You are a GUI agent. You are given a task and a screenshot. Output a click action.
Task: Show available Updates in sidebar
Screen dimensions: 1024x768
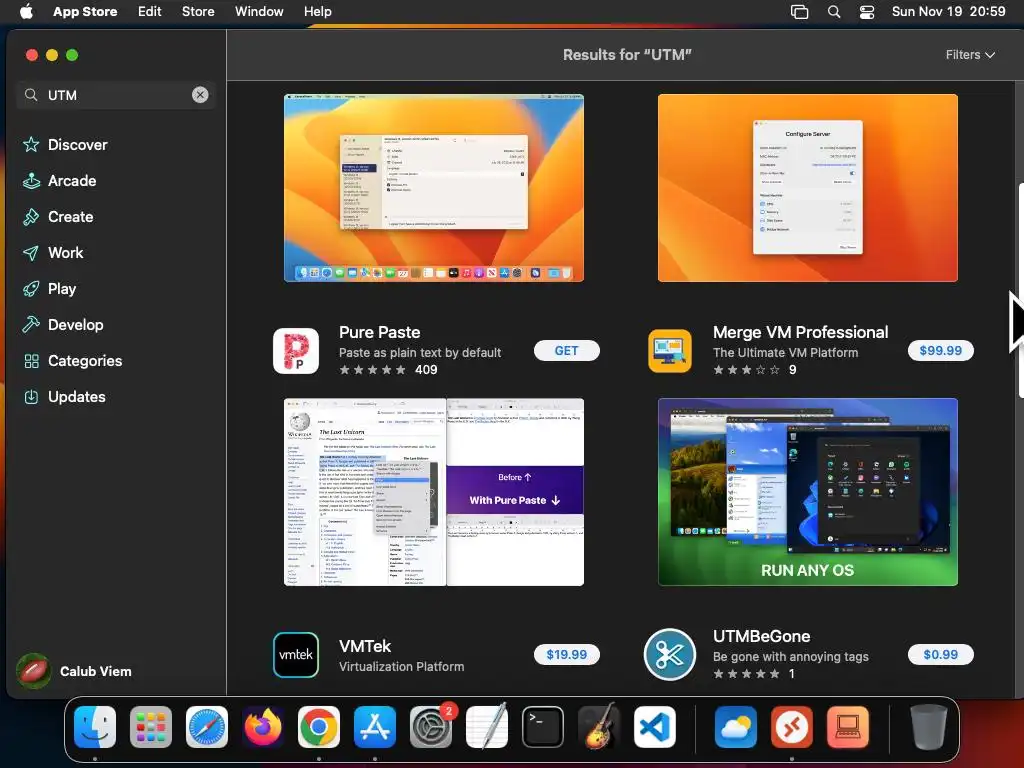pyautogui.click(x=64, y=396)
